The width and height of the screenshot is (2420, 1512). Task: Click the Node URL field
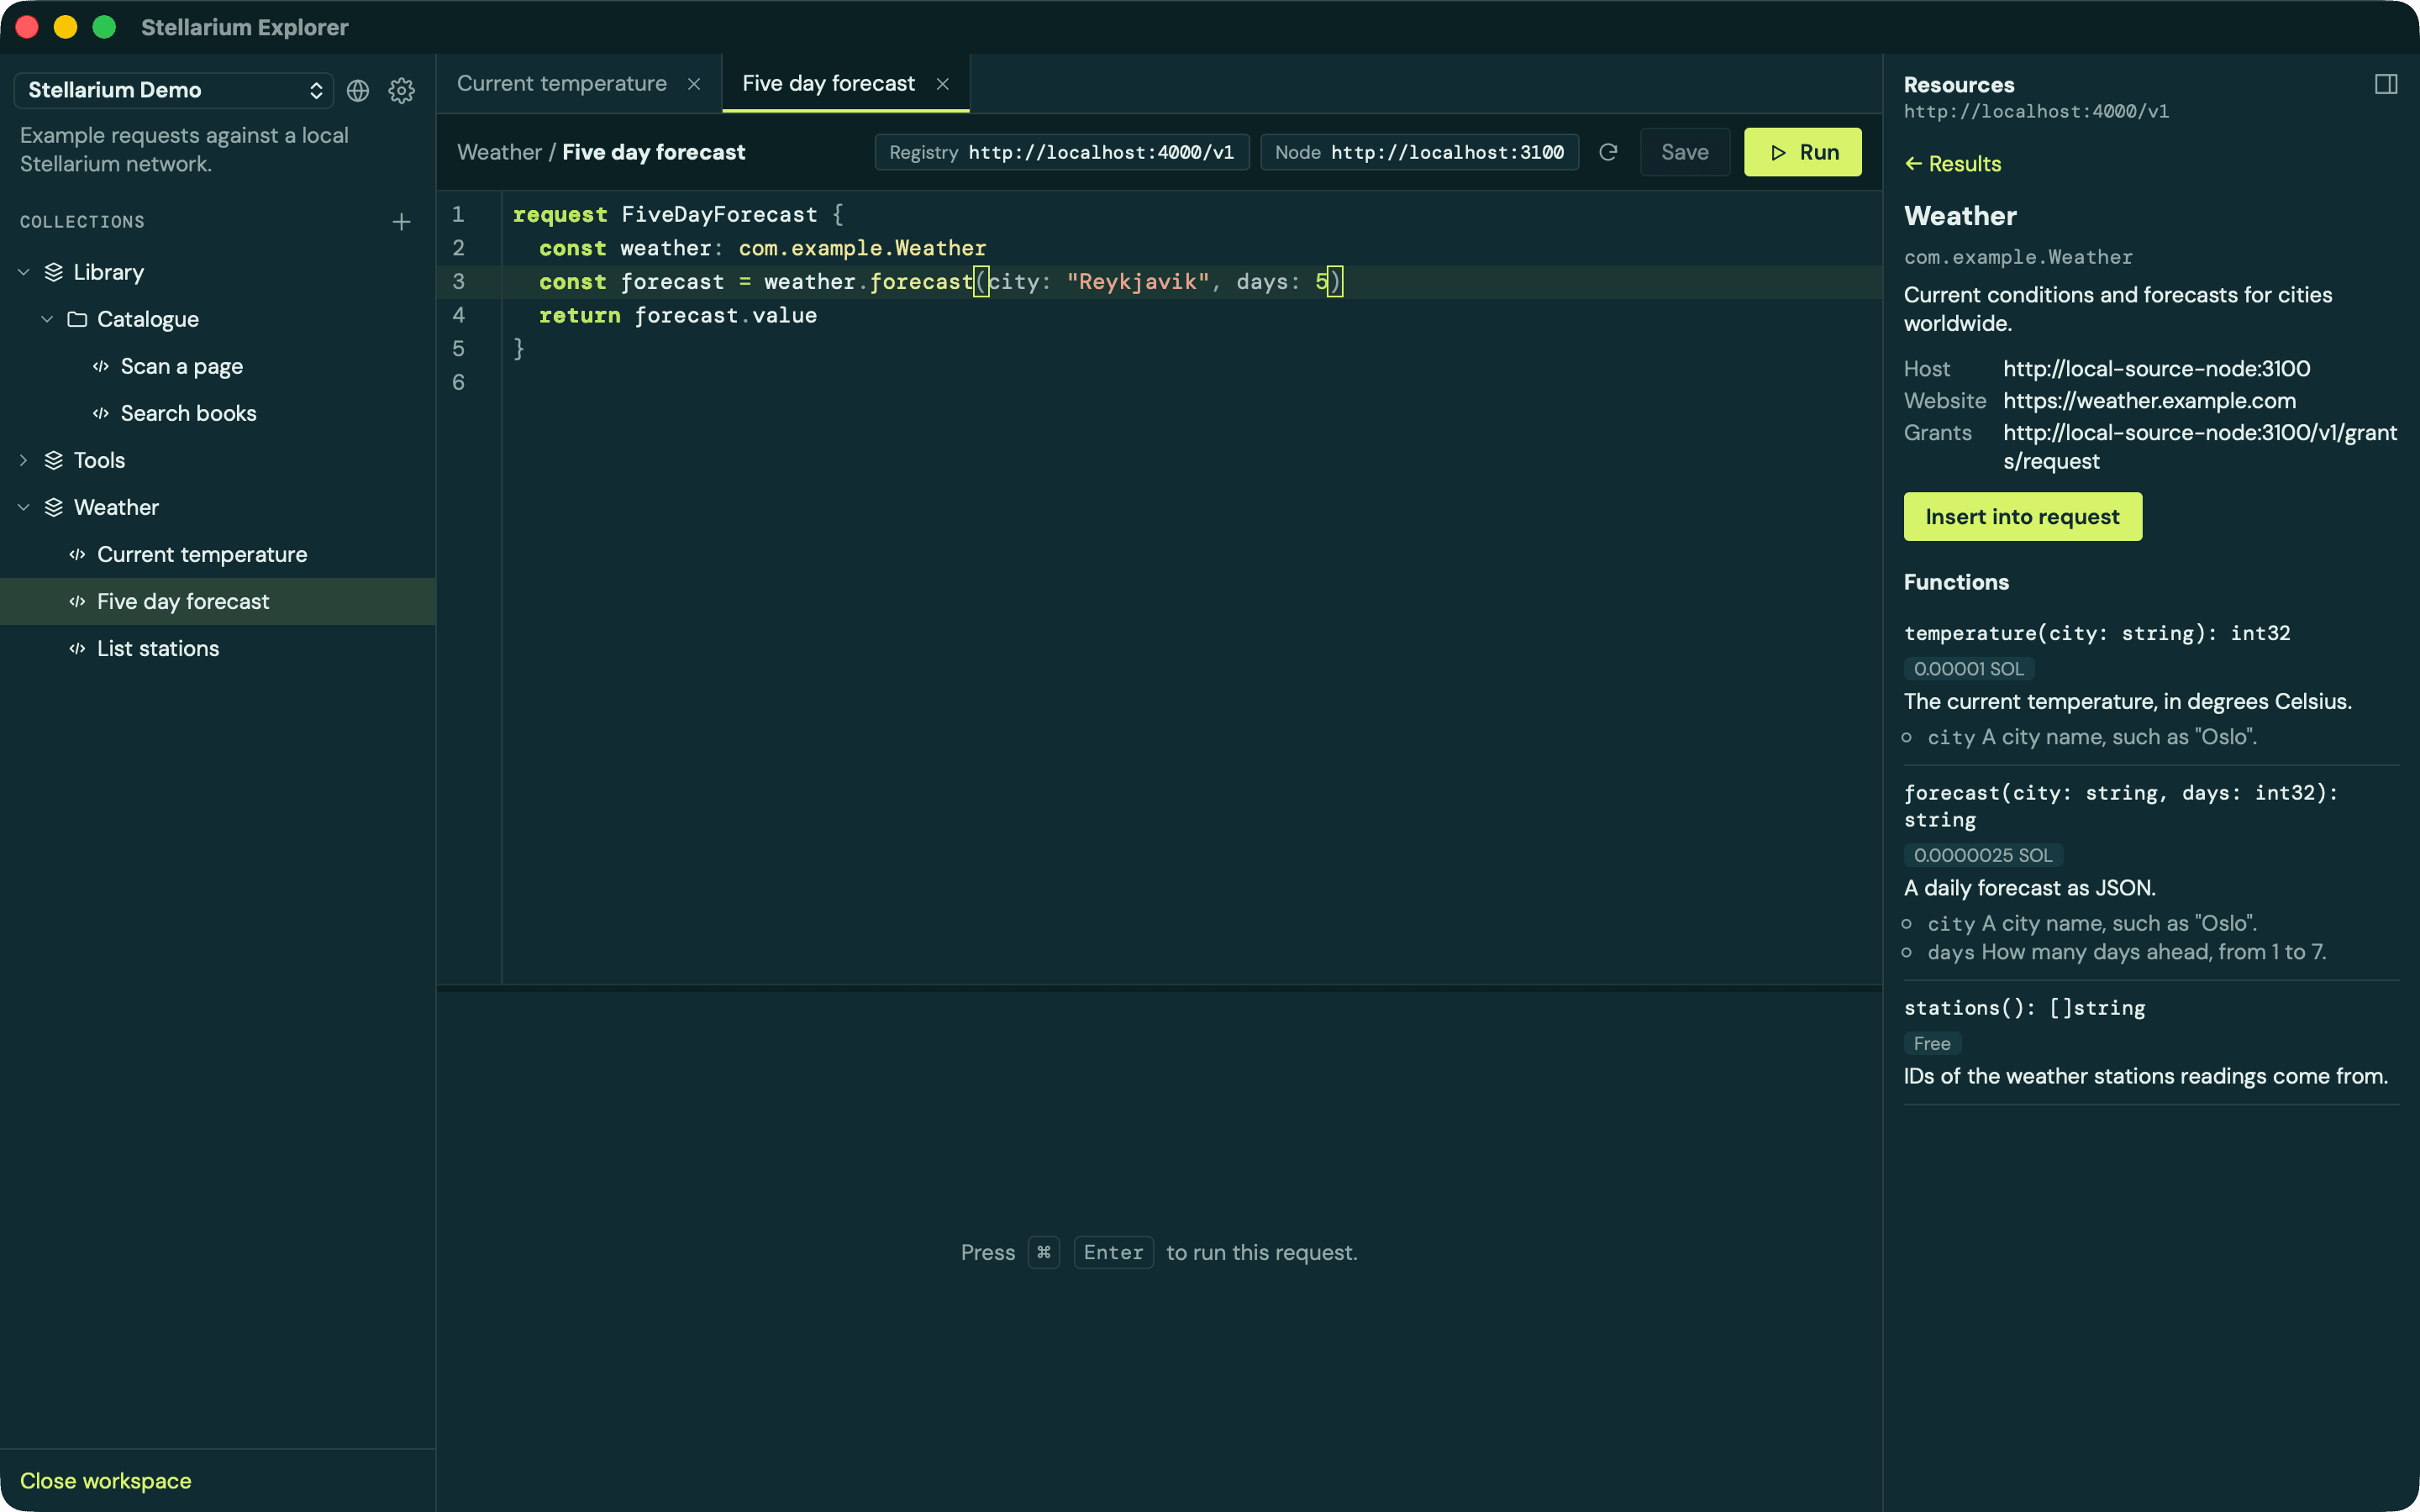[1419, 152]
